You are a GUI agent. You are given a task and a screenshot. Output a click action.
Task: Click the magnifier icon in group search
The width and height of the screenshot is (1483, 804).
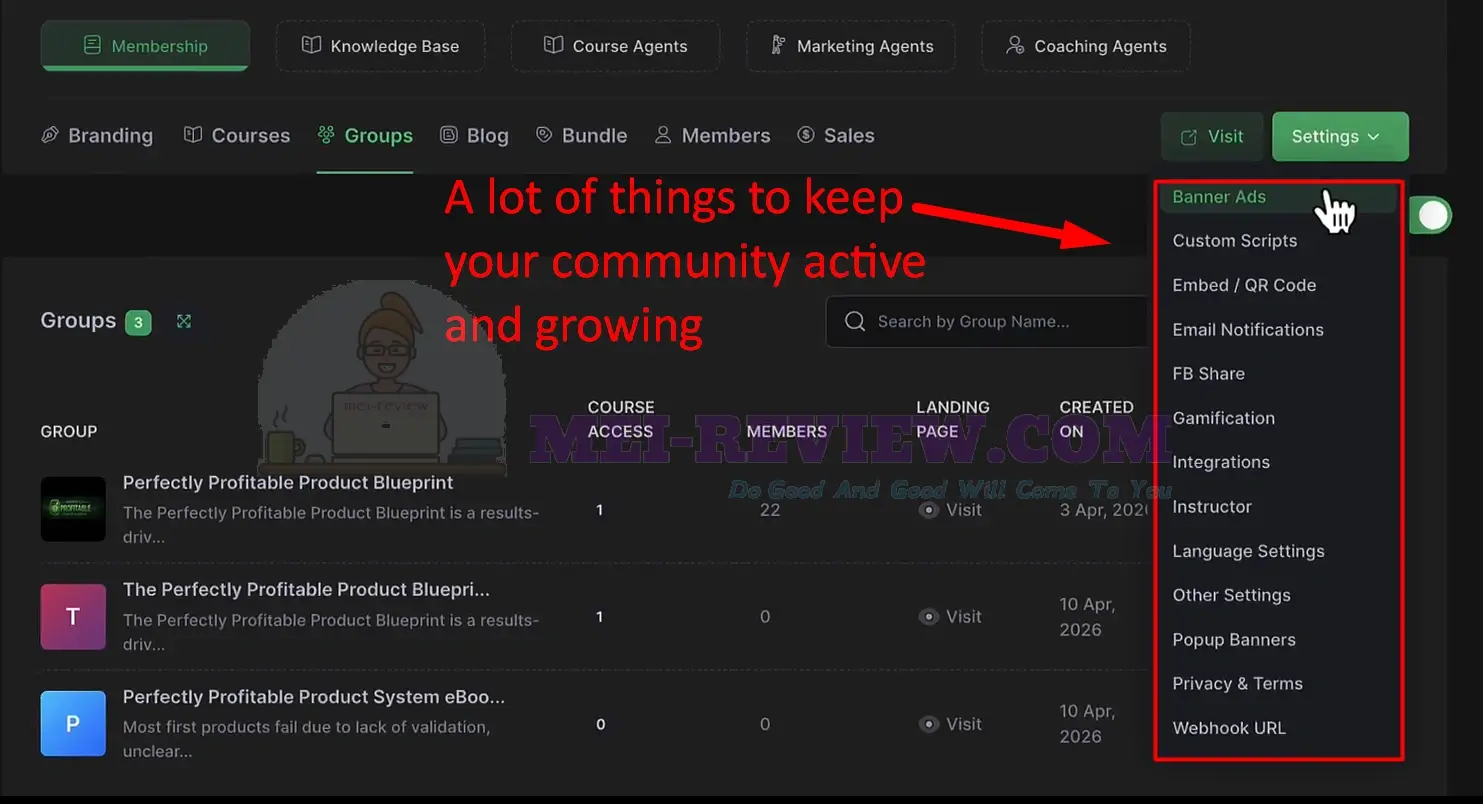(855, 321)
